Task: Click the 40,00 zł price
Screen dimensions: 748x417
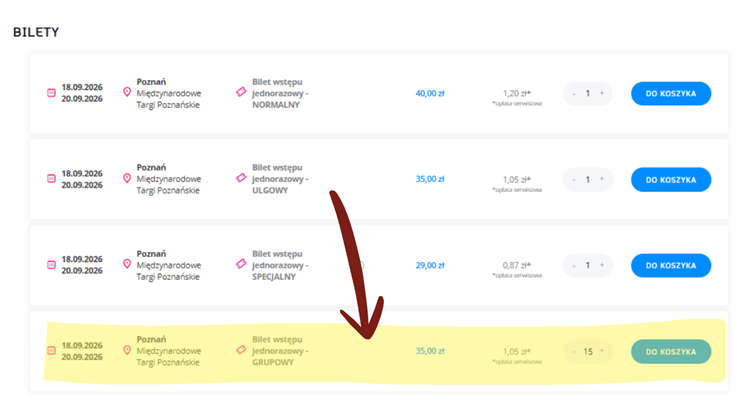Action: (429, 94)
